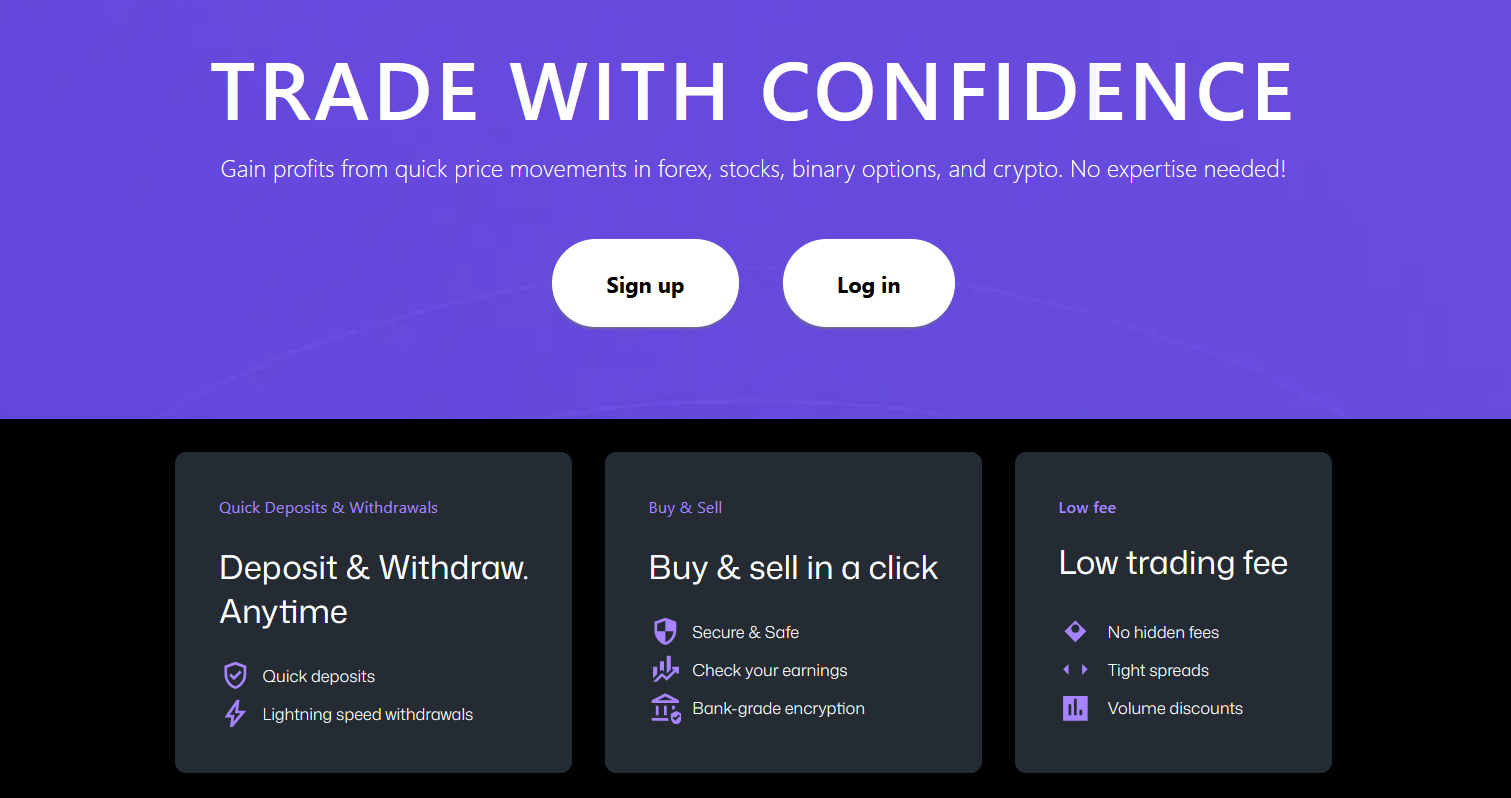The width and height of the screenshot is (1511, 798).
Task: Click the Volume discounts bar chart icon
Action: coord(1075,708)
